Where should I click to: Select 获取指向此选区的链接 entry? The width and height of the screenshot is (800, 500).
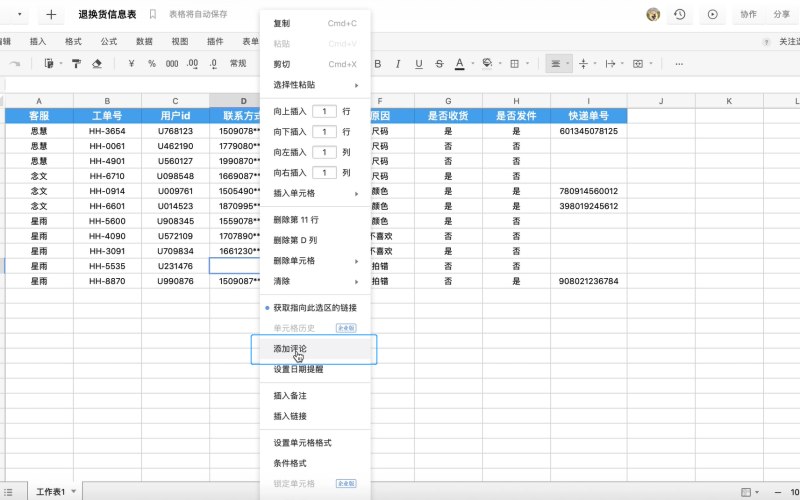[x=315, y=308]
